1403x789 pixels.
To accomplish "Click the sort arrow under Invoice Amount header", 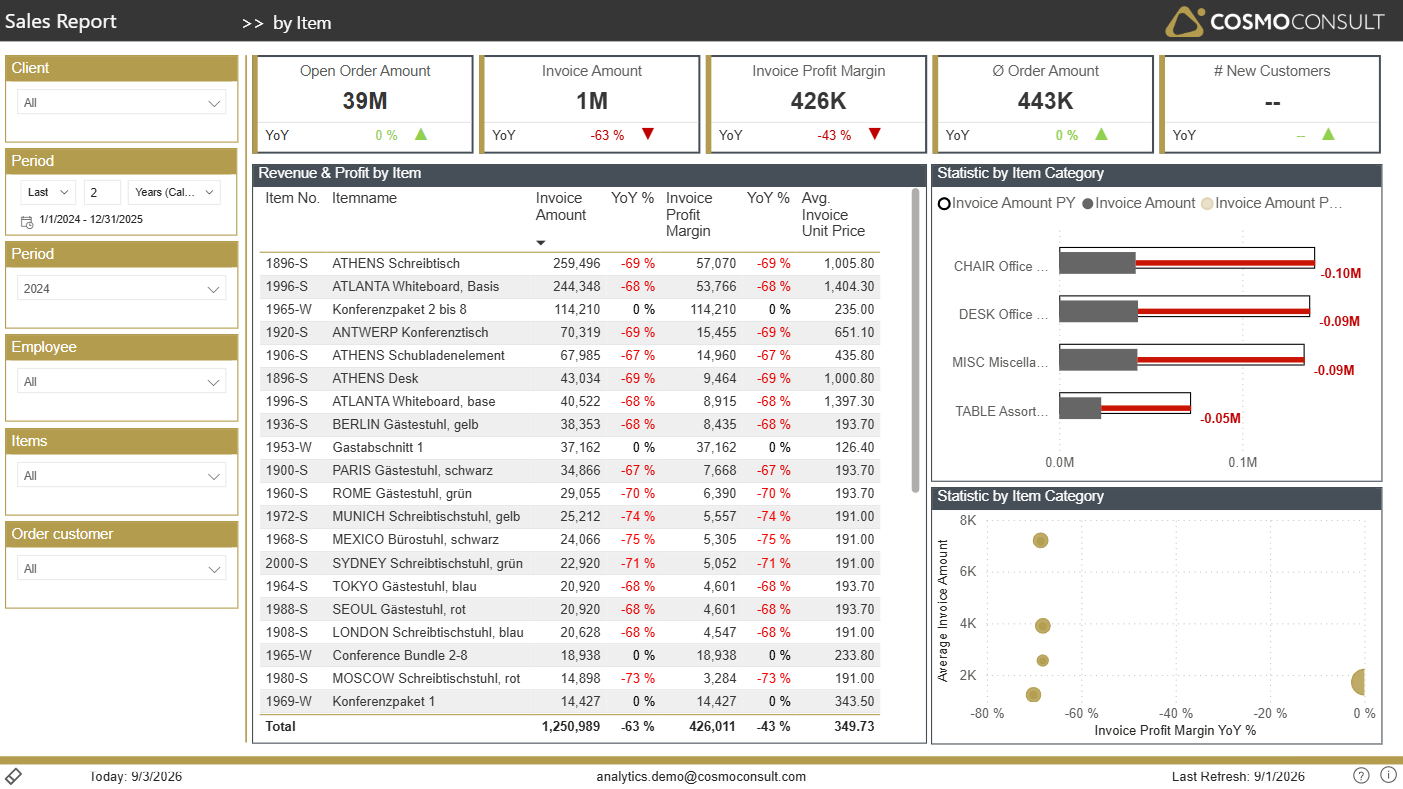I will [541, 243].
